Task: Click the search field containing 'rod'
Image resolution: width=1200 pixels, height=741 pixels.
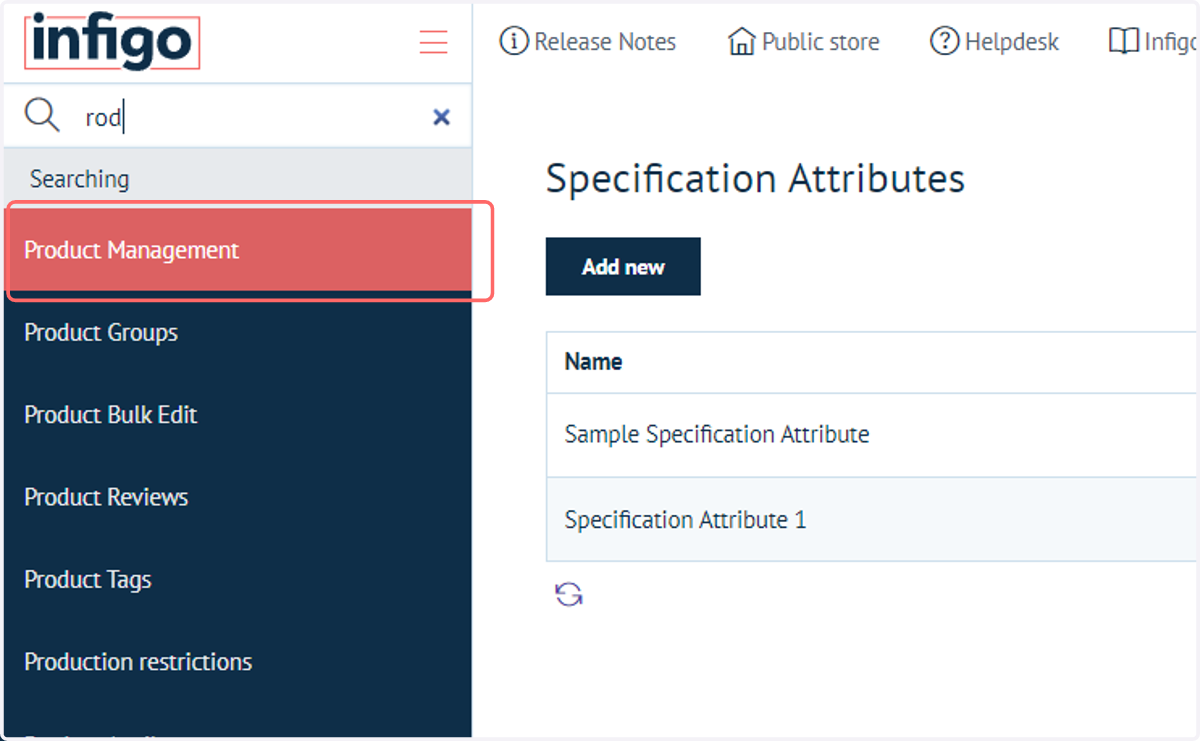Action: point(250,117)
